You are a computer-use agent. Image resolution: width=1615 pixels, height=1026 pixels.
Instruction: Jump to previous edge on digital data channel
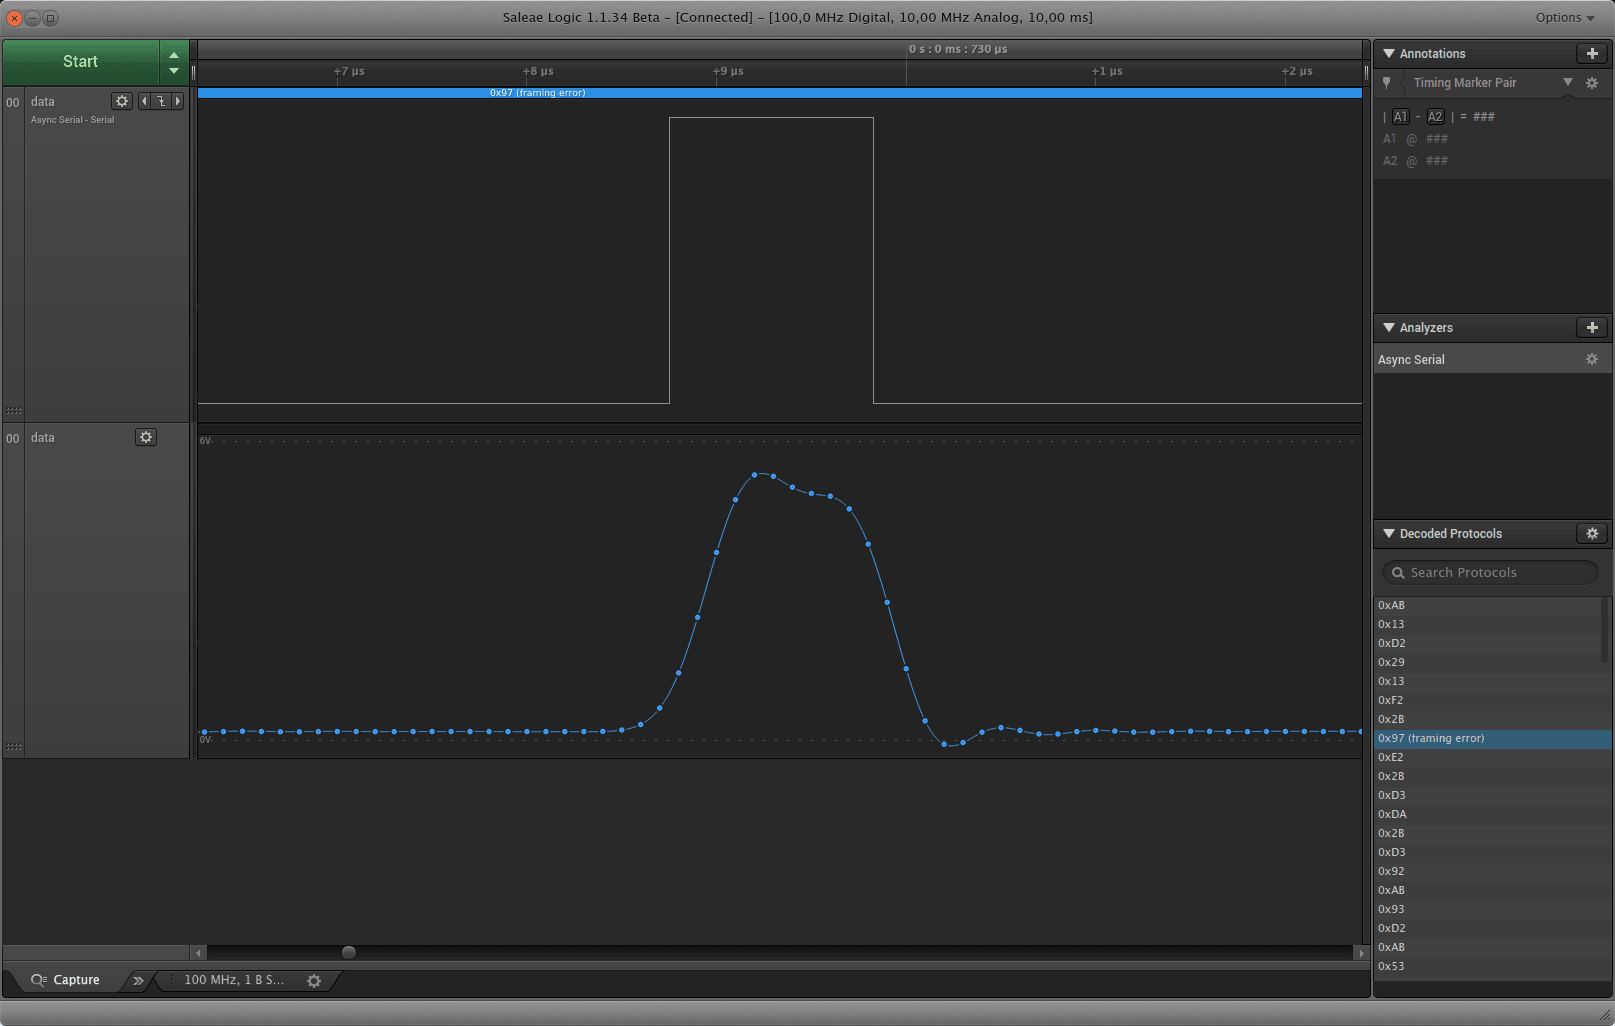(144, 101)
